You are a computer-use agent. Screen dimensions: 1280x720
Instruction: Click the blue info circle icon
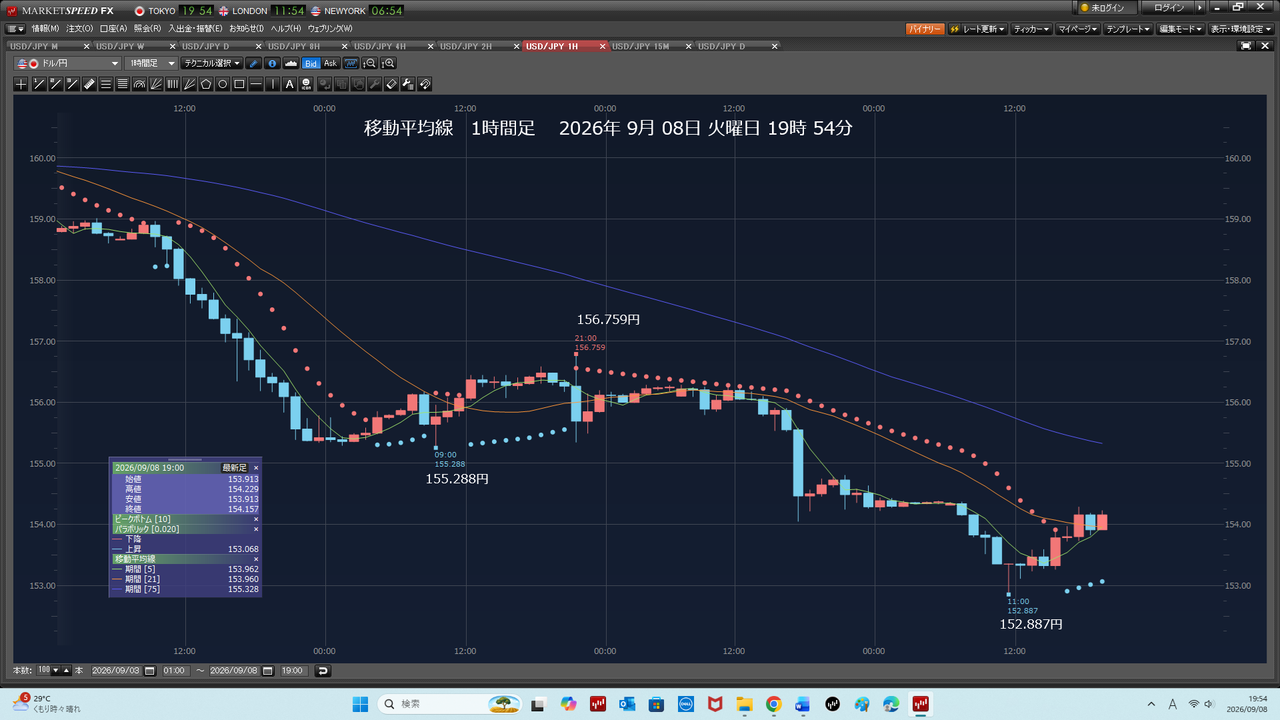tap(273, 63)
